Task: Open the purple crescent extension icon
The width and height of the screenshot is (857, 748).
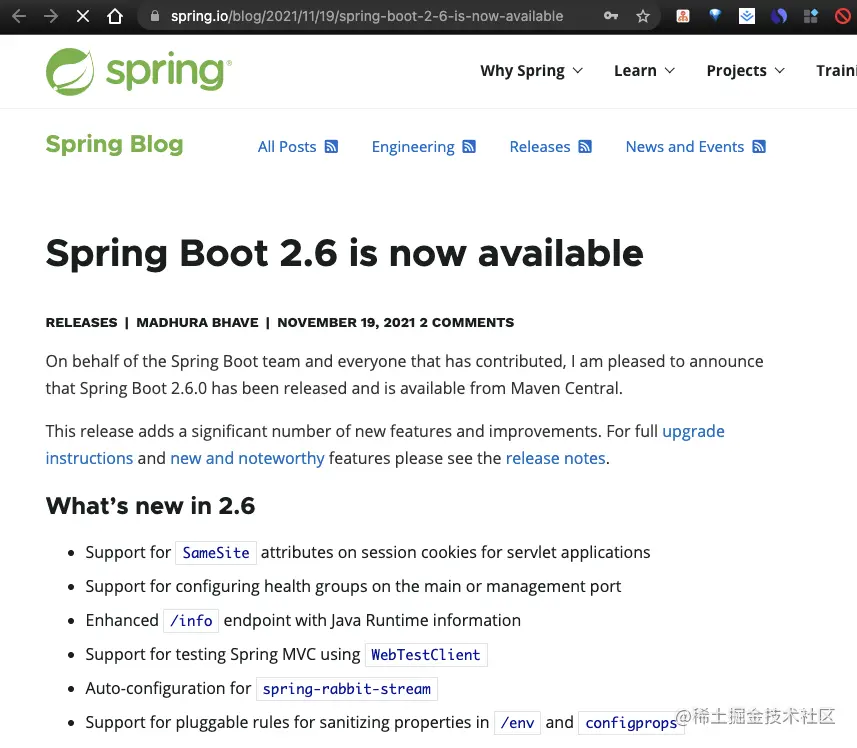Action: coord(779,16)
